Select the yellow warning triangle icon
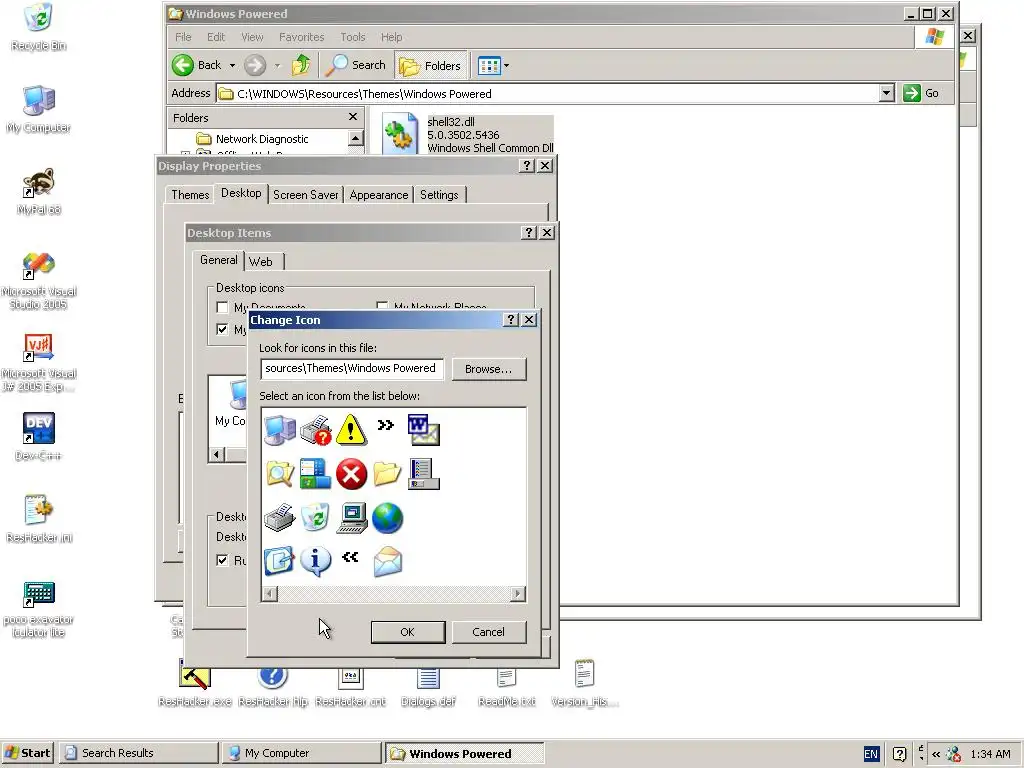The width and height of the screenshot is (1024, 768). tap(351, 430)
